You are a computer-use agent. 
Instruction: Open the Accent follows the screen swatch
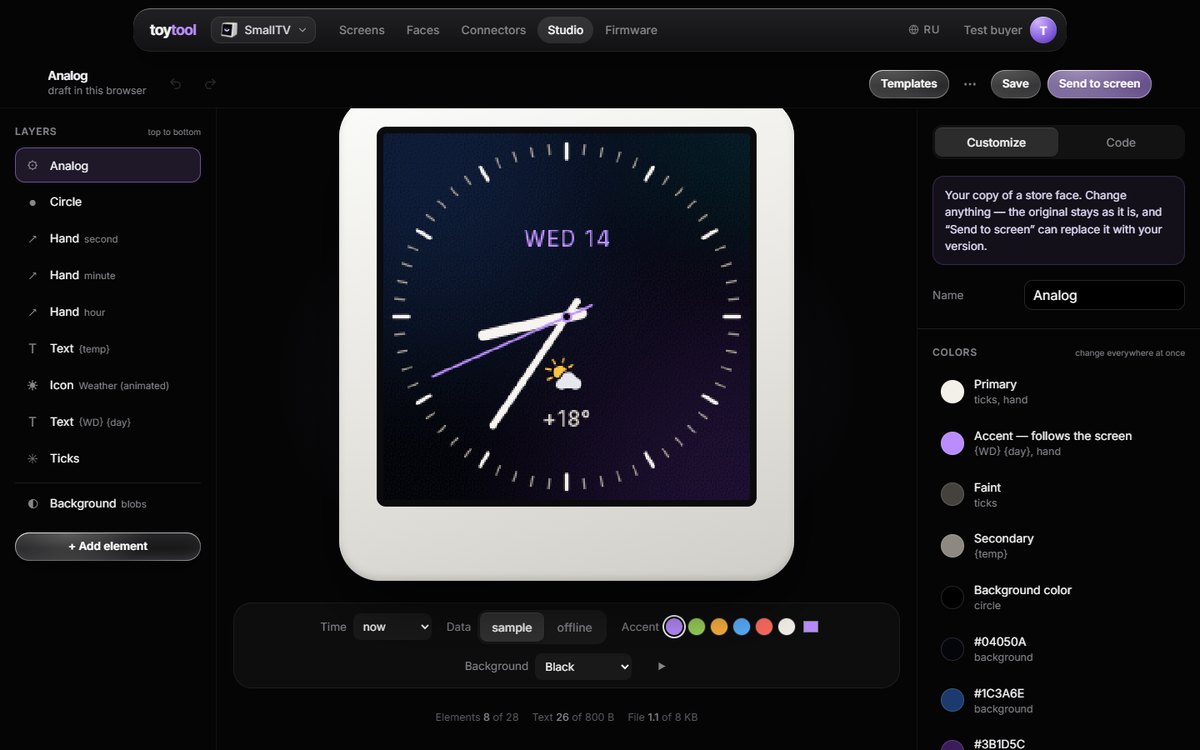coord(952,443)
